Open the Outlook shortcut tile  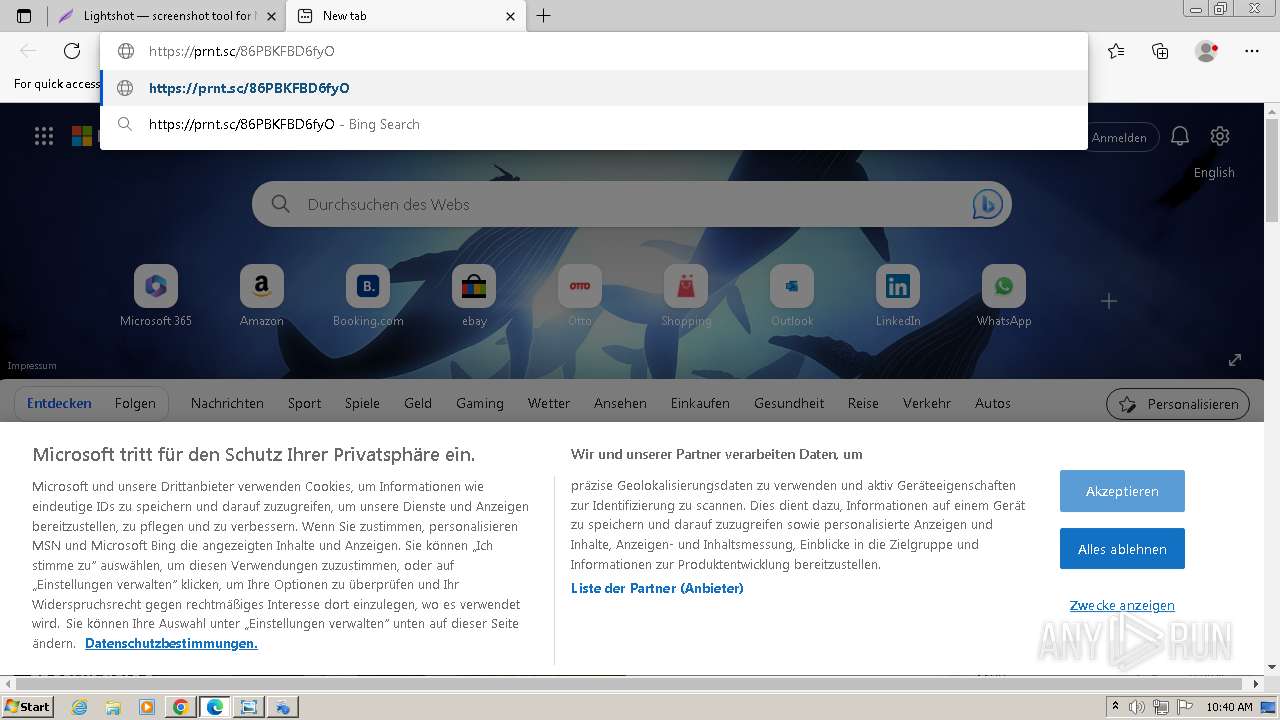coord(792,296)
